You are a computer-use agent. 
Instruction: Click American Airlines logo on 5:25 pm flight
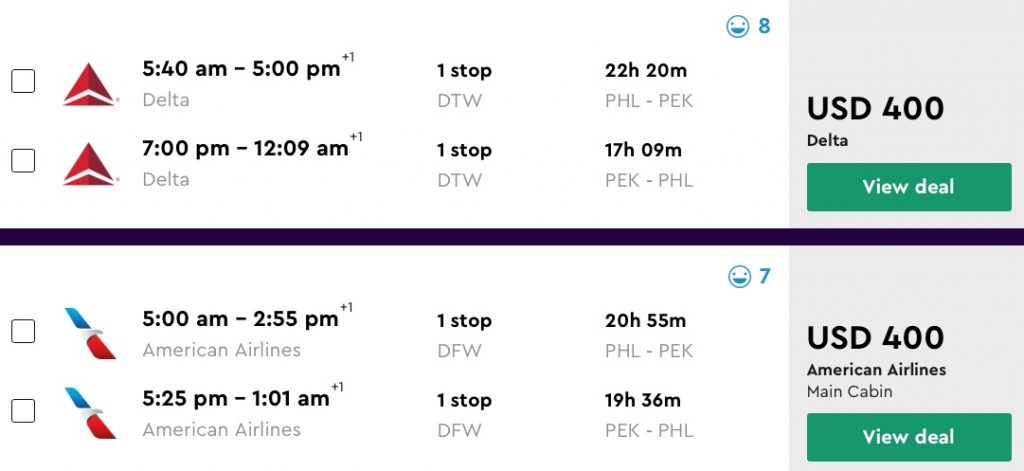90,413
